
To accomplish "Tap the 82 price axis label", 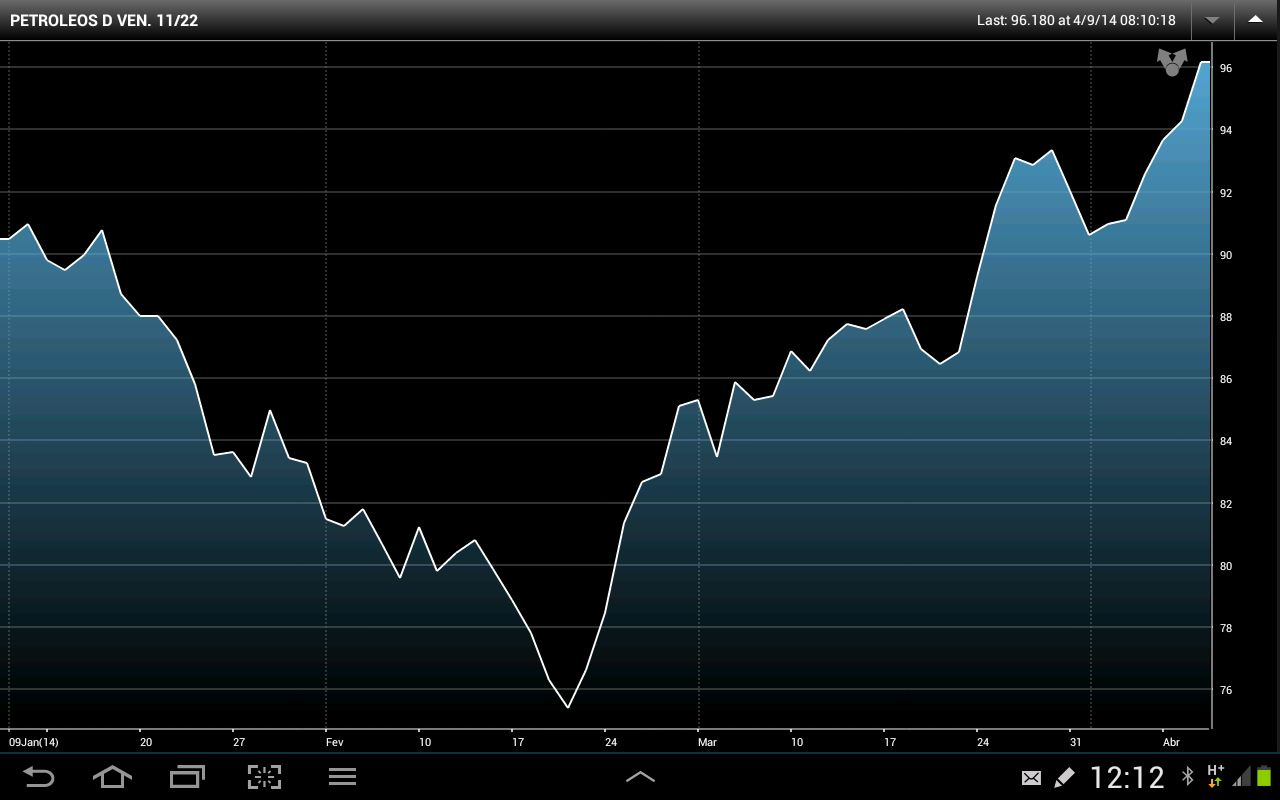I will (x=1226, y=504).
